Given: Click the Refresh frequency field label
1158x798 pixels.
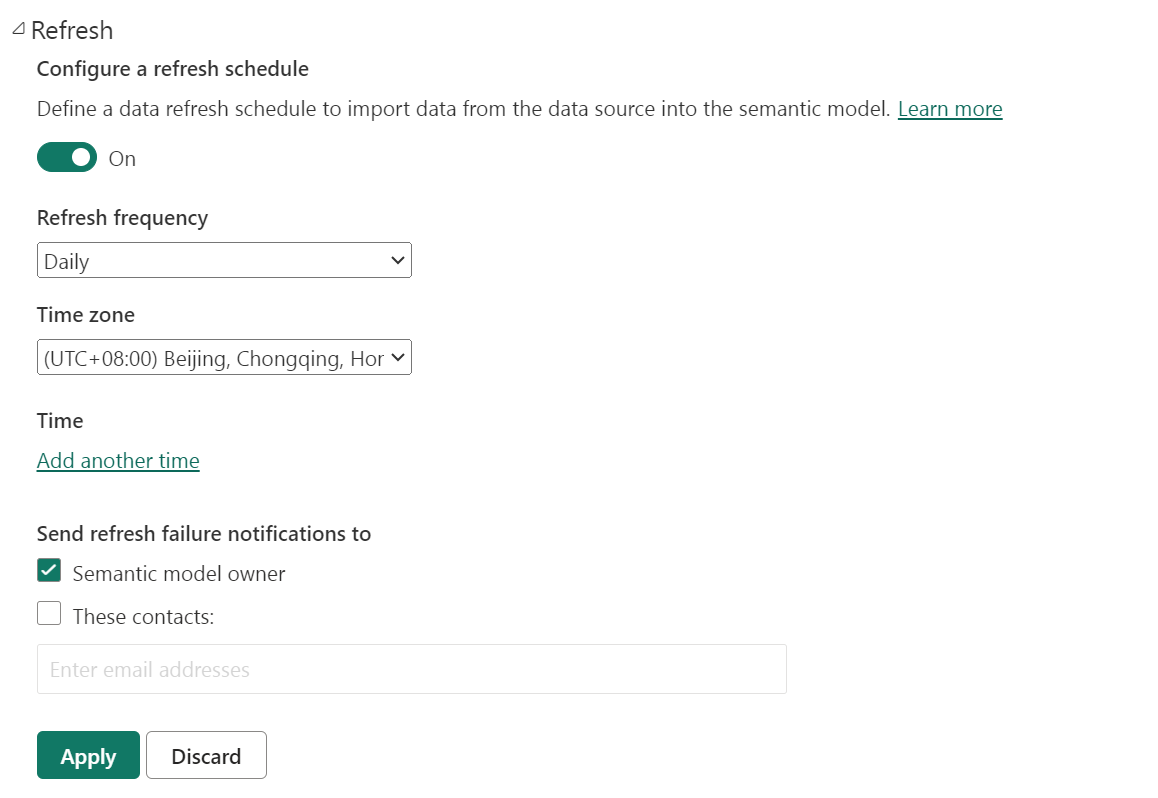Looking at the screenshot, I should click(x=122, y=218).
